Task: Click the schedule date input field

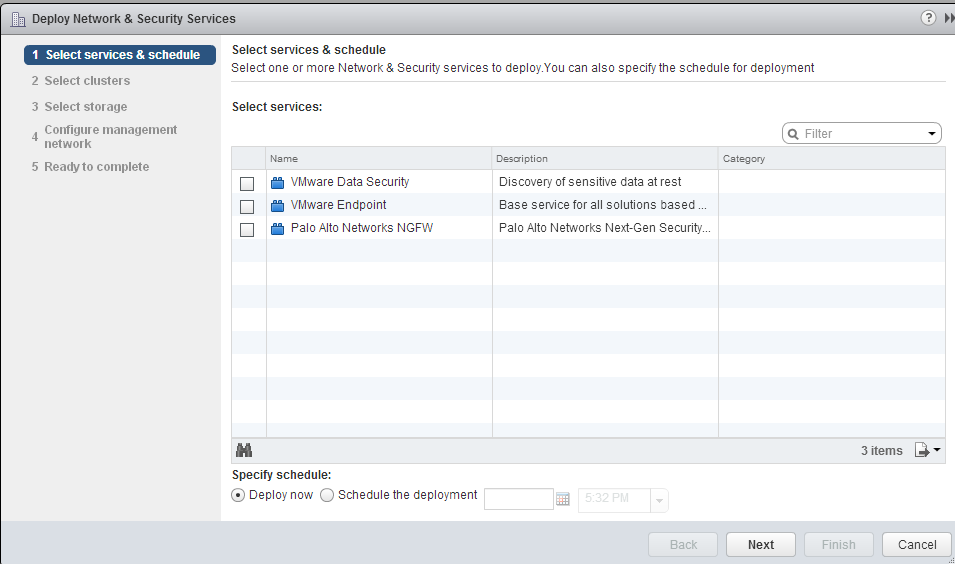Action: coord(518,499)
